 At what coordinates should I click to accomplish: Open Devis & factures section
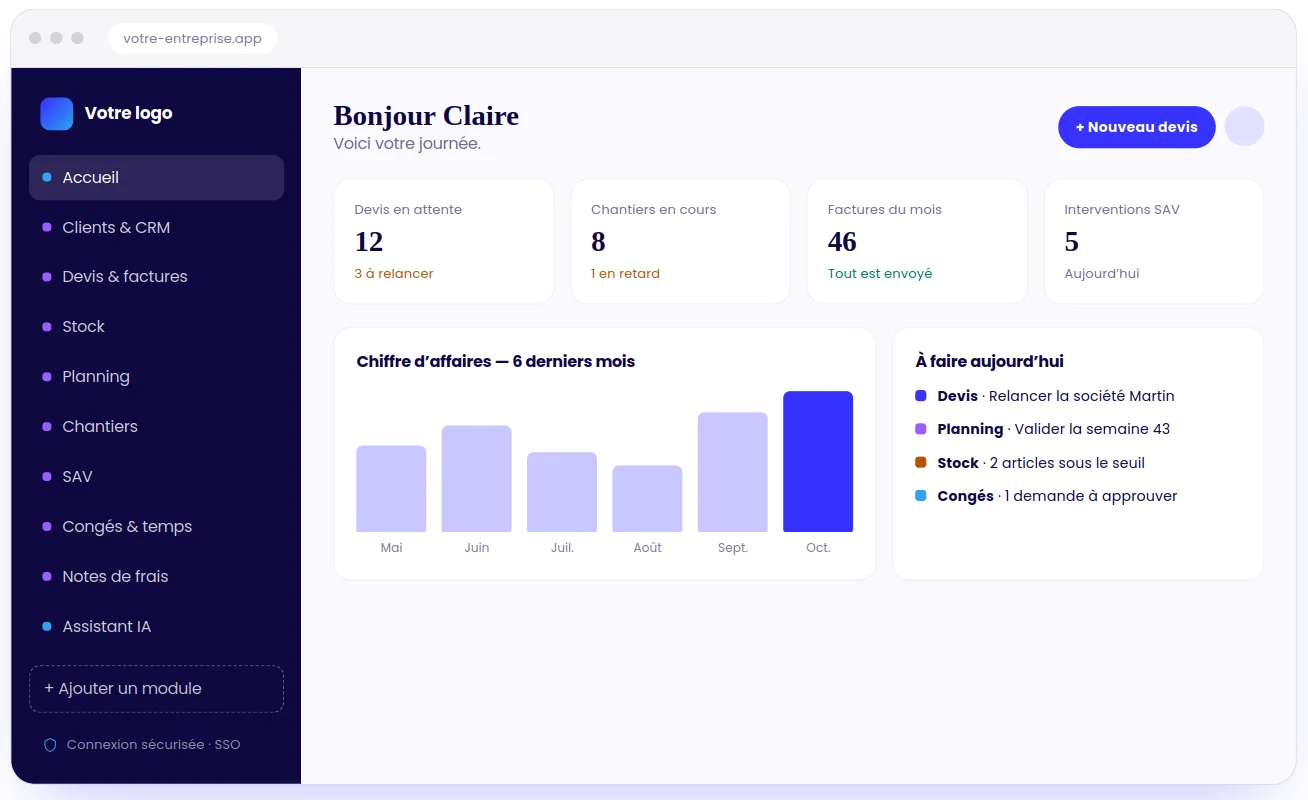[156, 277]
